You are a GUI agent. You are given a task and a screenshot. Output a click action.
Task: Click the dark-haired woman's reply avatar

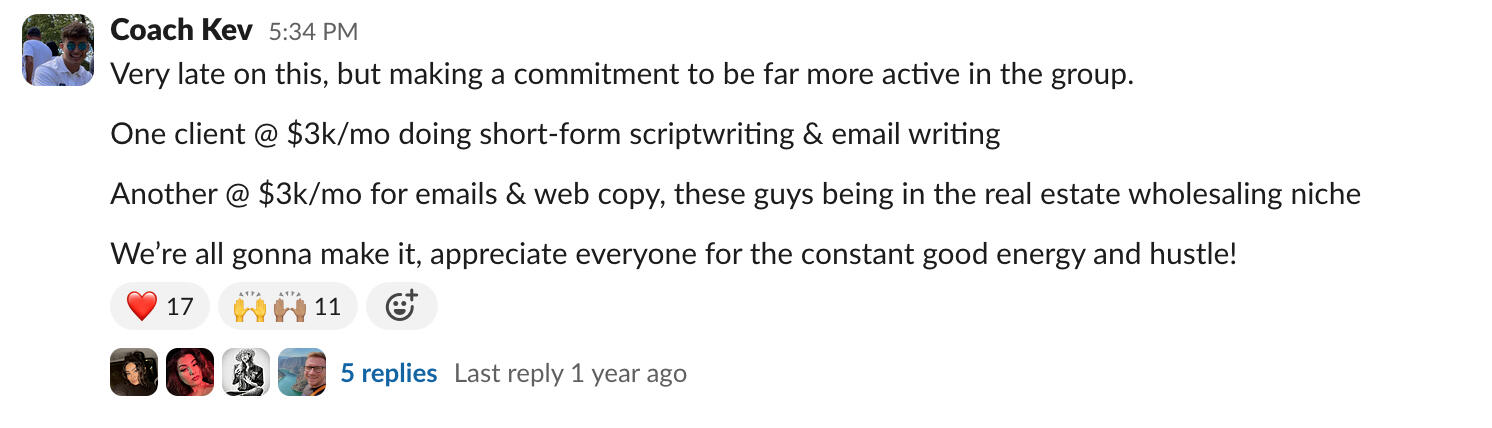tap(134, 373)
